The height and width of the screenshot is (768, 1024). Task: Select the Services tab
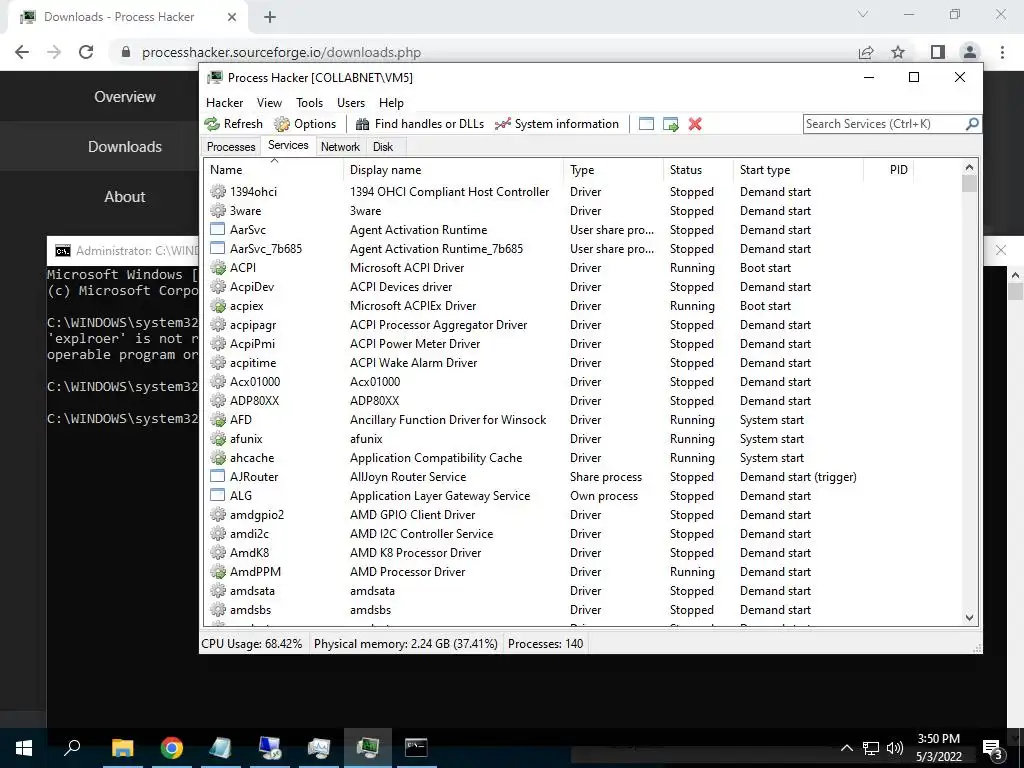(x=288, y=145)
